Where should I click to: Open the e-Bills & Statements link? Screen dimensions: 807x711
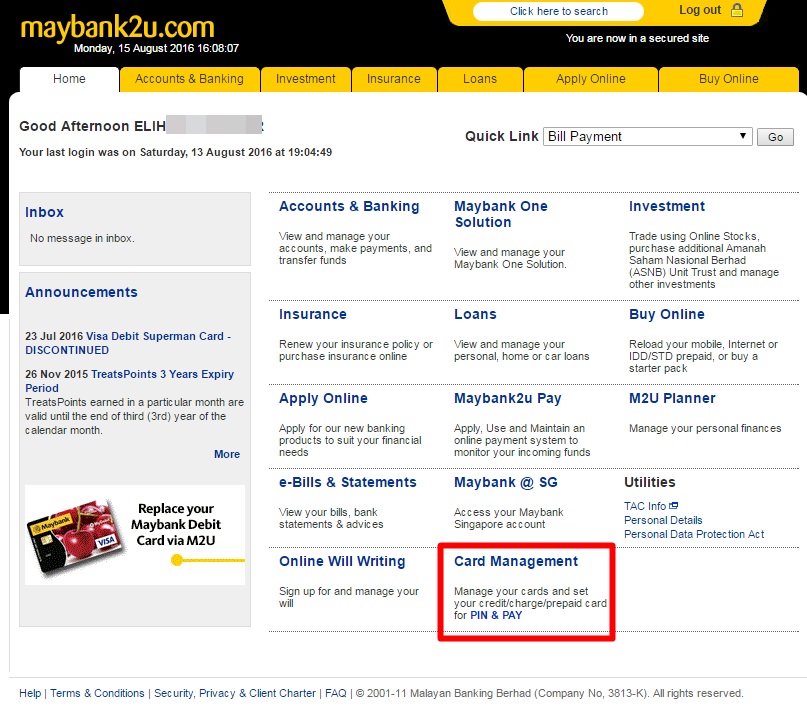click(347, 482)
